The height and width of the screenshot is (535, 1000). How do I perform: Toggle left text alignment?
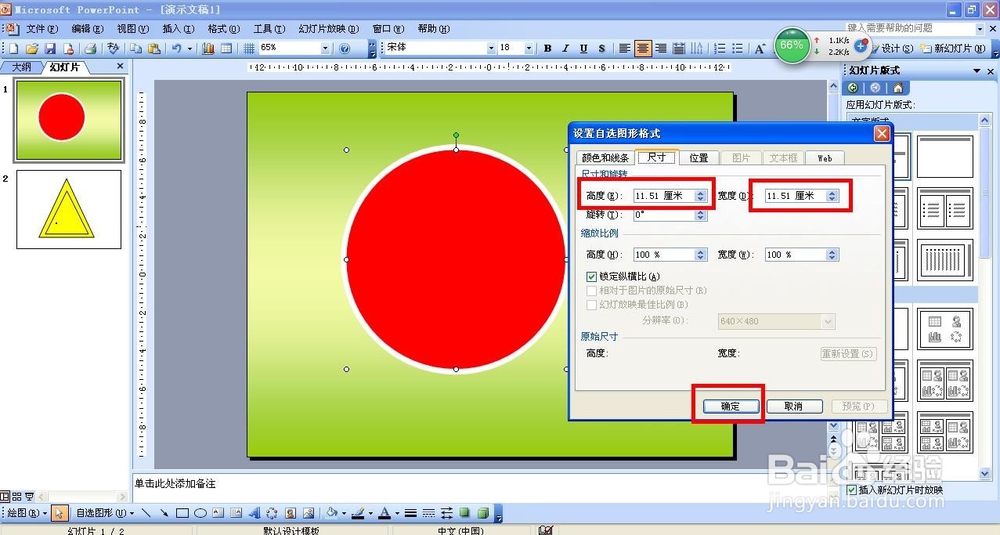point(624,48)
